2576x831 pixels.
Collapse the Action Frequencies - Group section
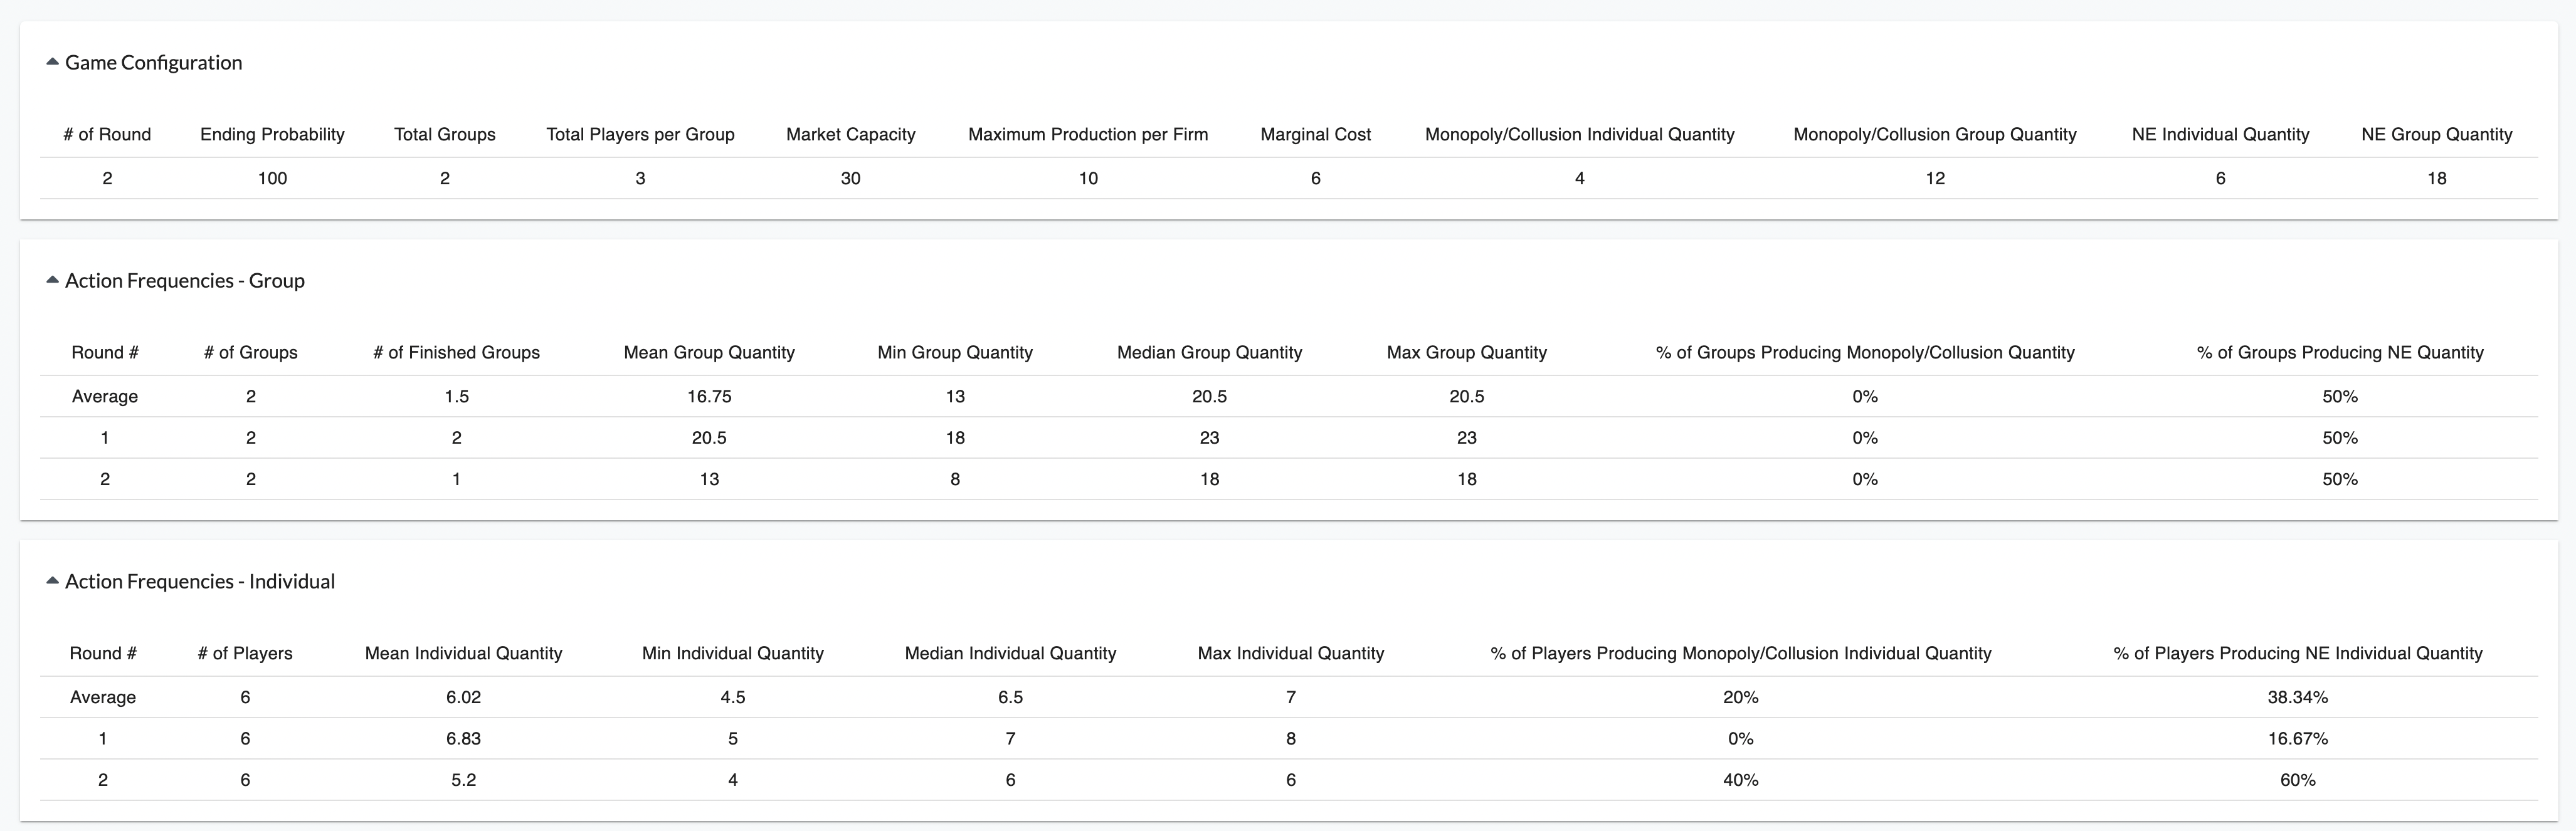[x=53, y=280]
